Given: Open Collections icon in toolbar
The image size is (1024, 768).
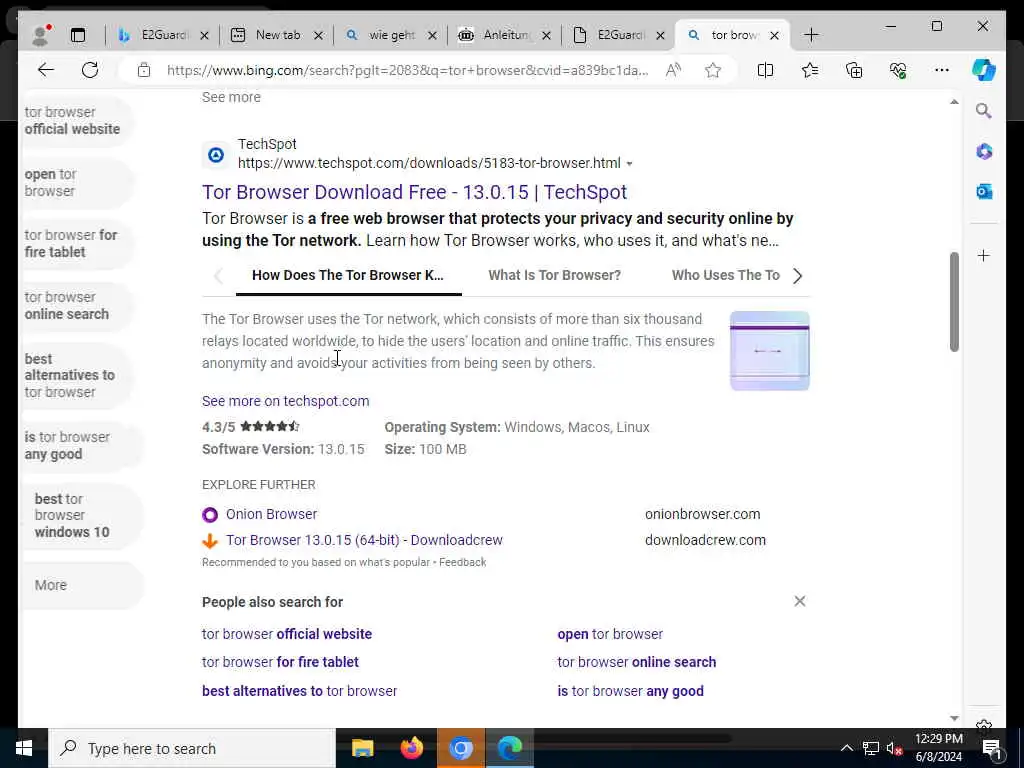Looking at the screenshot, I should 854,70.
